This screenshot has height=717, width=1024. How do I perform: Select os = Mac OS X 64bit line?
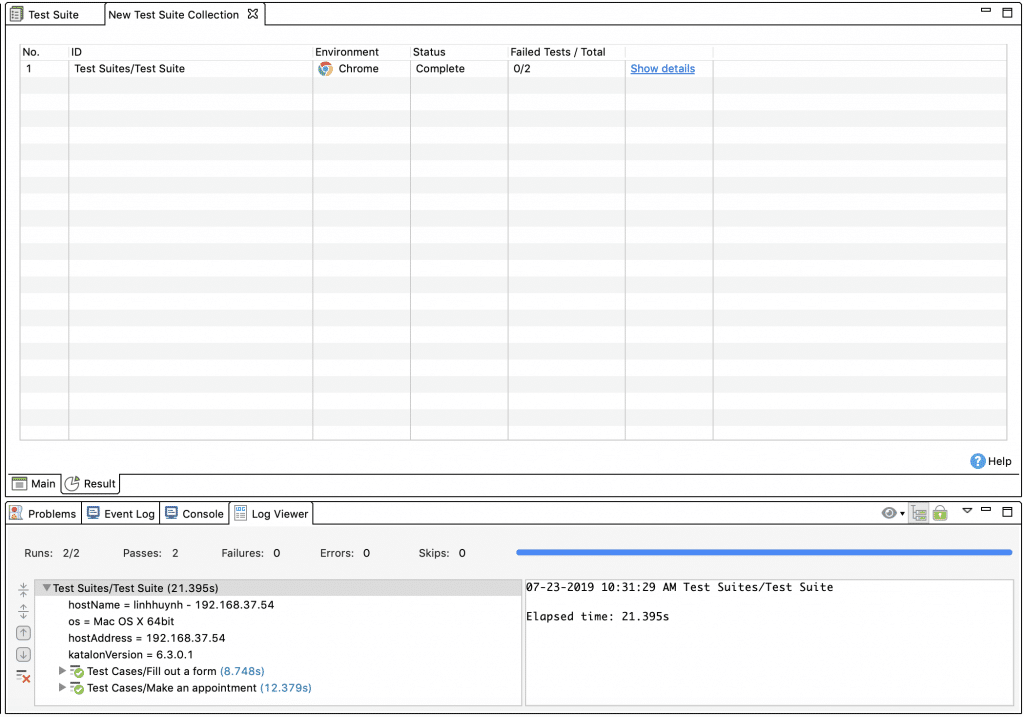click(121, 621)
